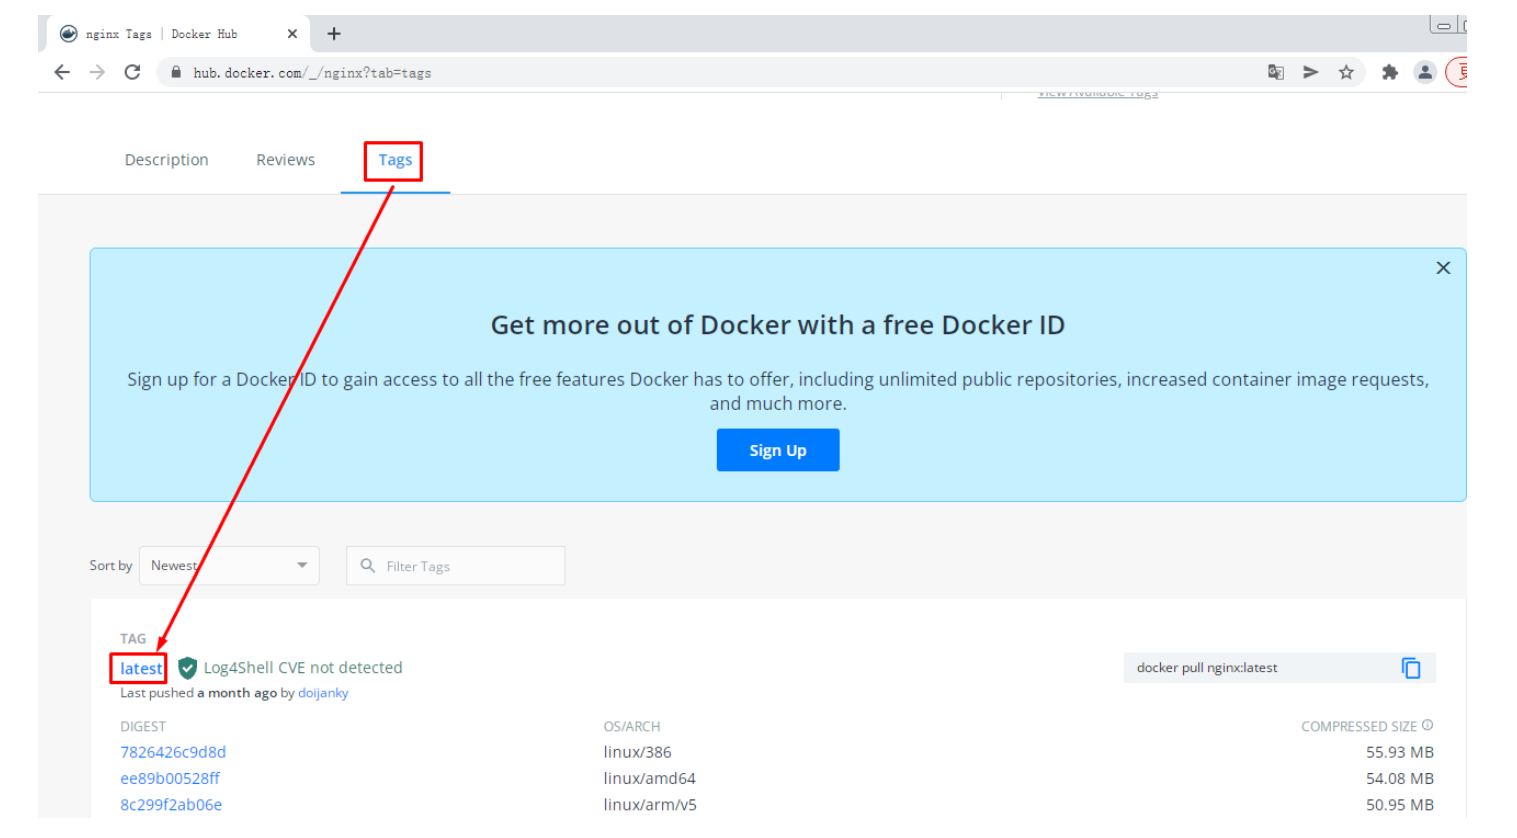Screen dimensions: 1517x838
Task: Open digest 8c299f2ab06e
Action: 171,805
